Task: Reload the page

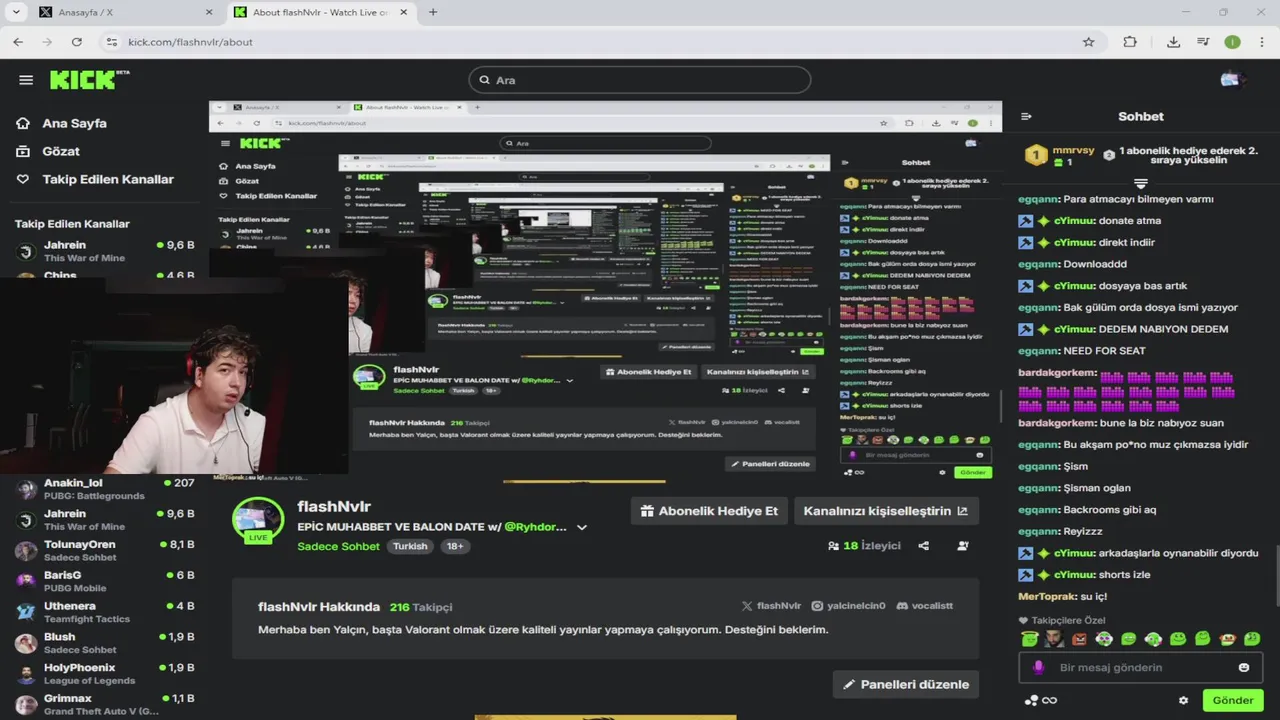Action: click(76, 42)
